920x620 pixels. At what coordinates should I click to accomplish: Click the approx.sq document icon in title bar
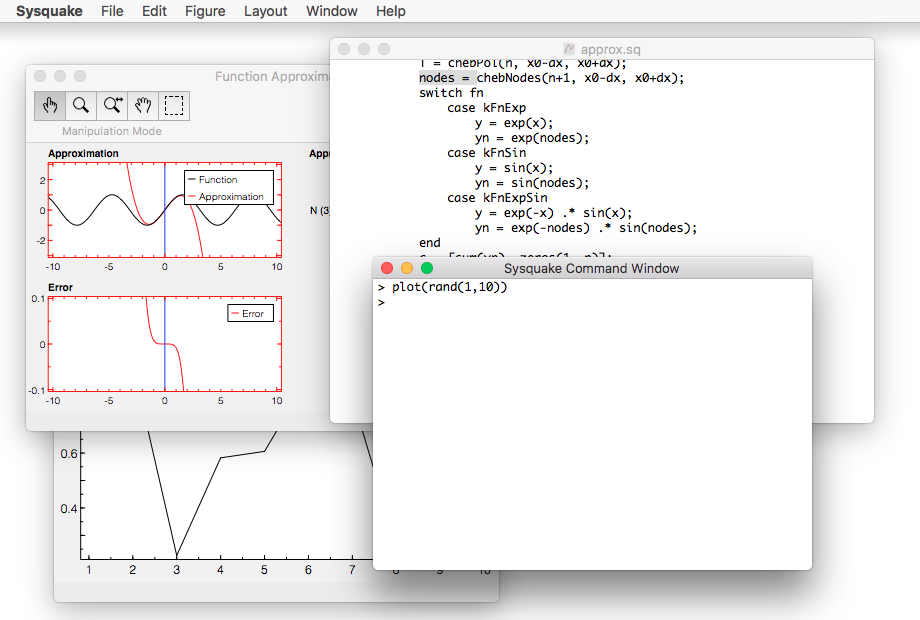569,49
